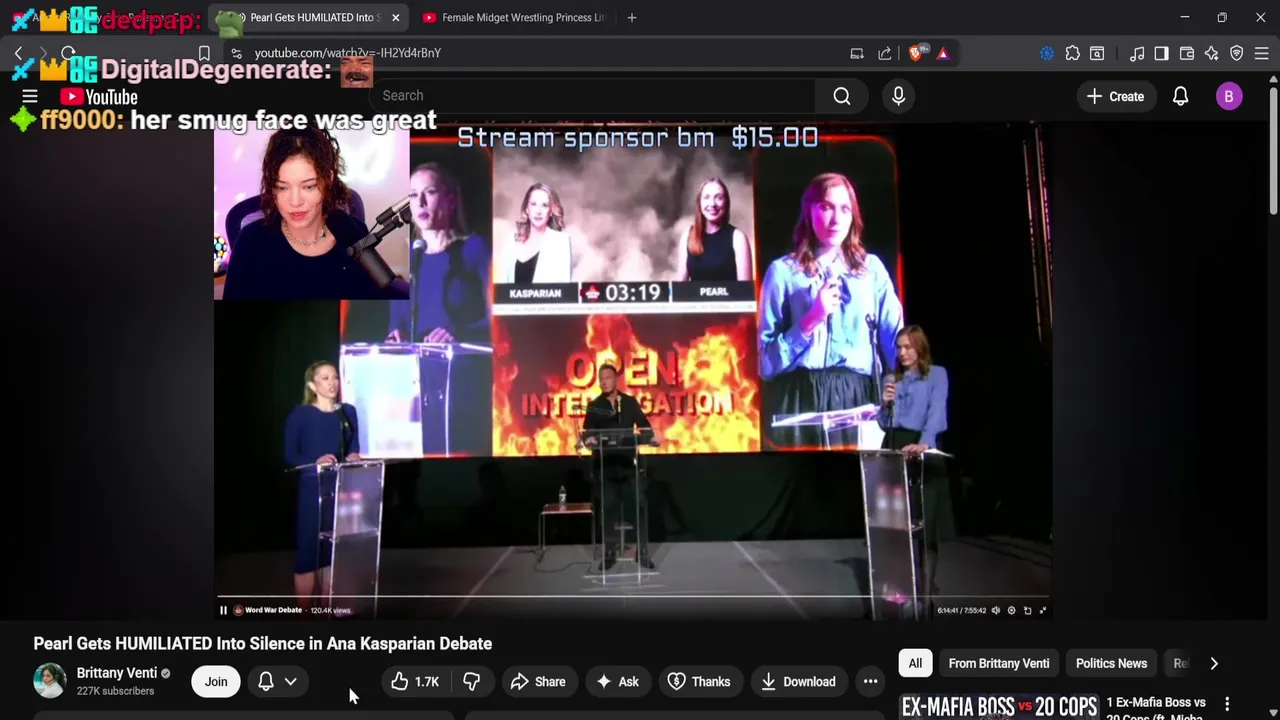Open the YouTube guide hamburger menu

point(30,96)
